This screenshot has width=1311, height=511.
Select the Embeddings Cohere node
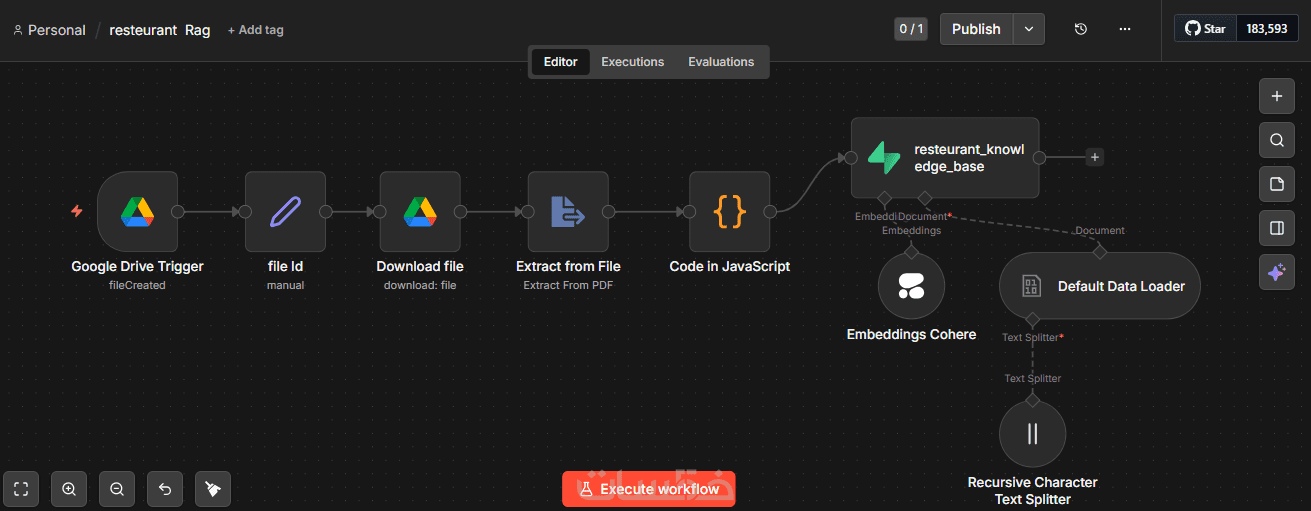pyautogui.click(x=911, y=286)
